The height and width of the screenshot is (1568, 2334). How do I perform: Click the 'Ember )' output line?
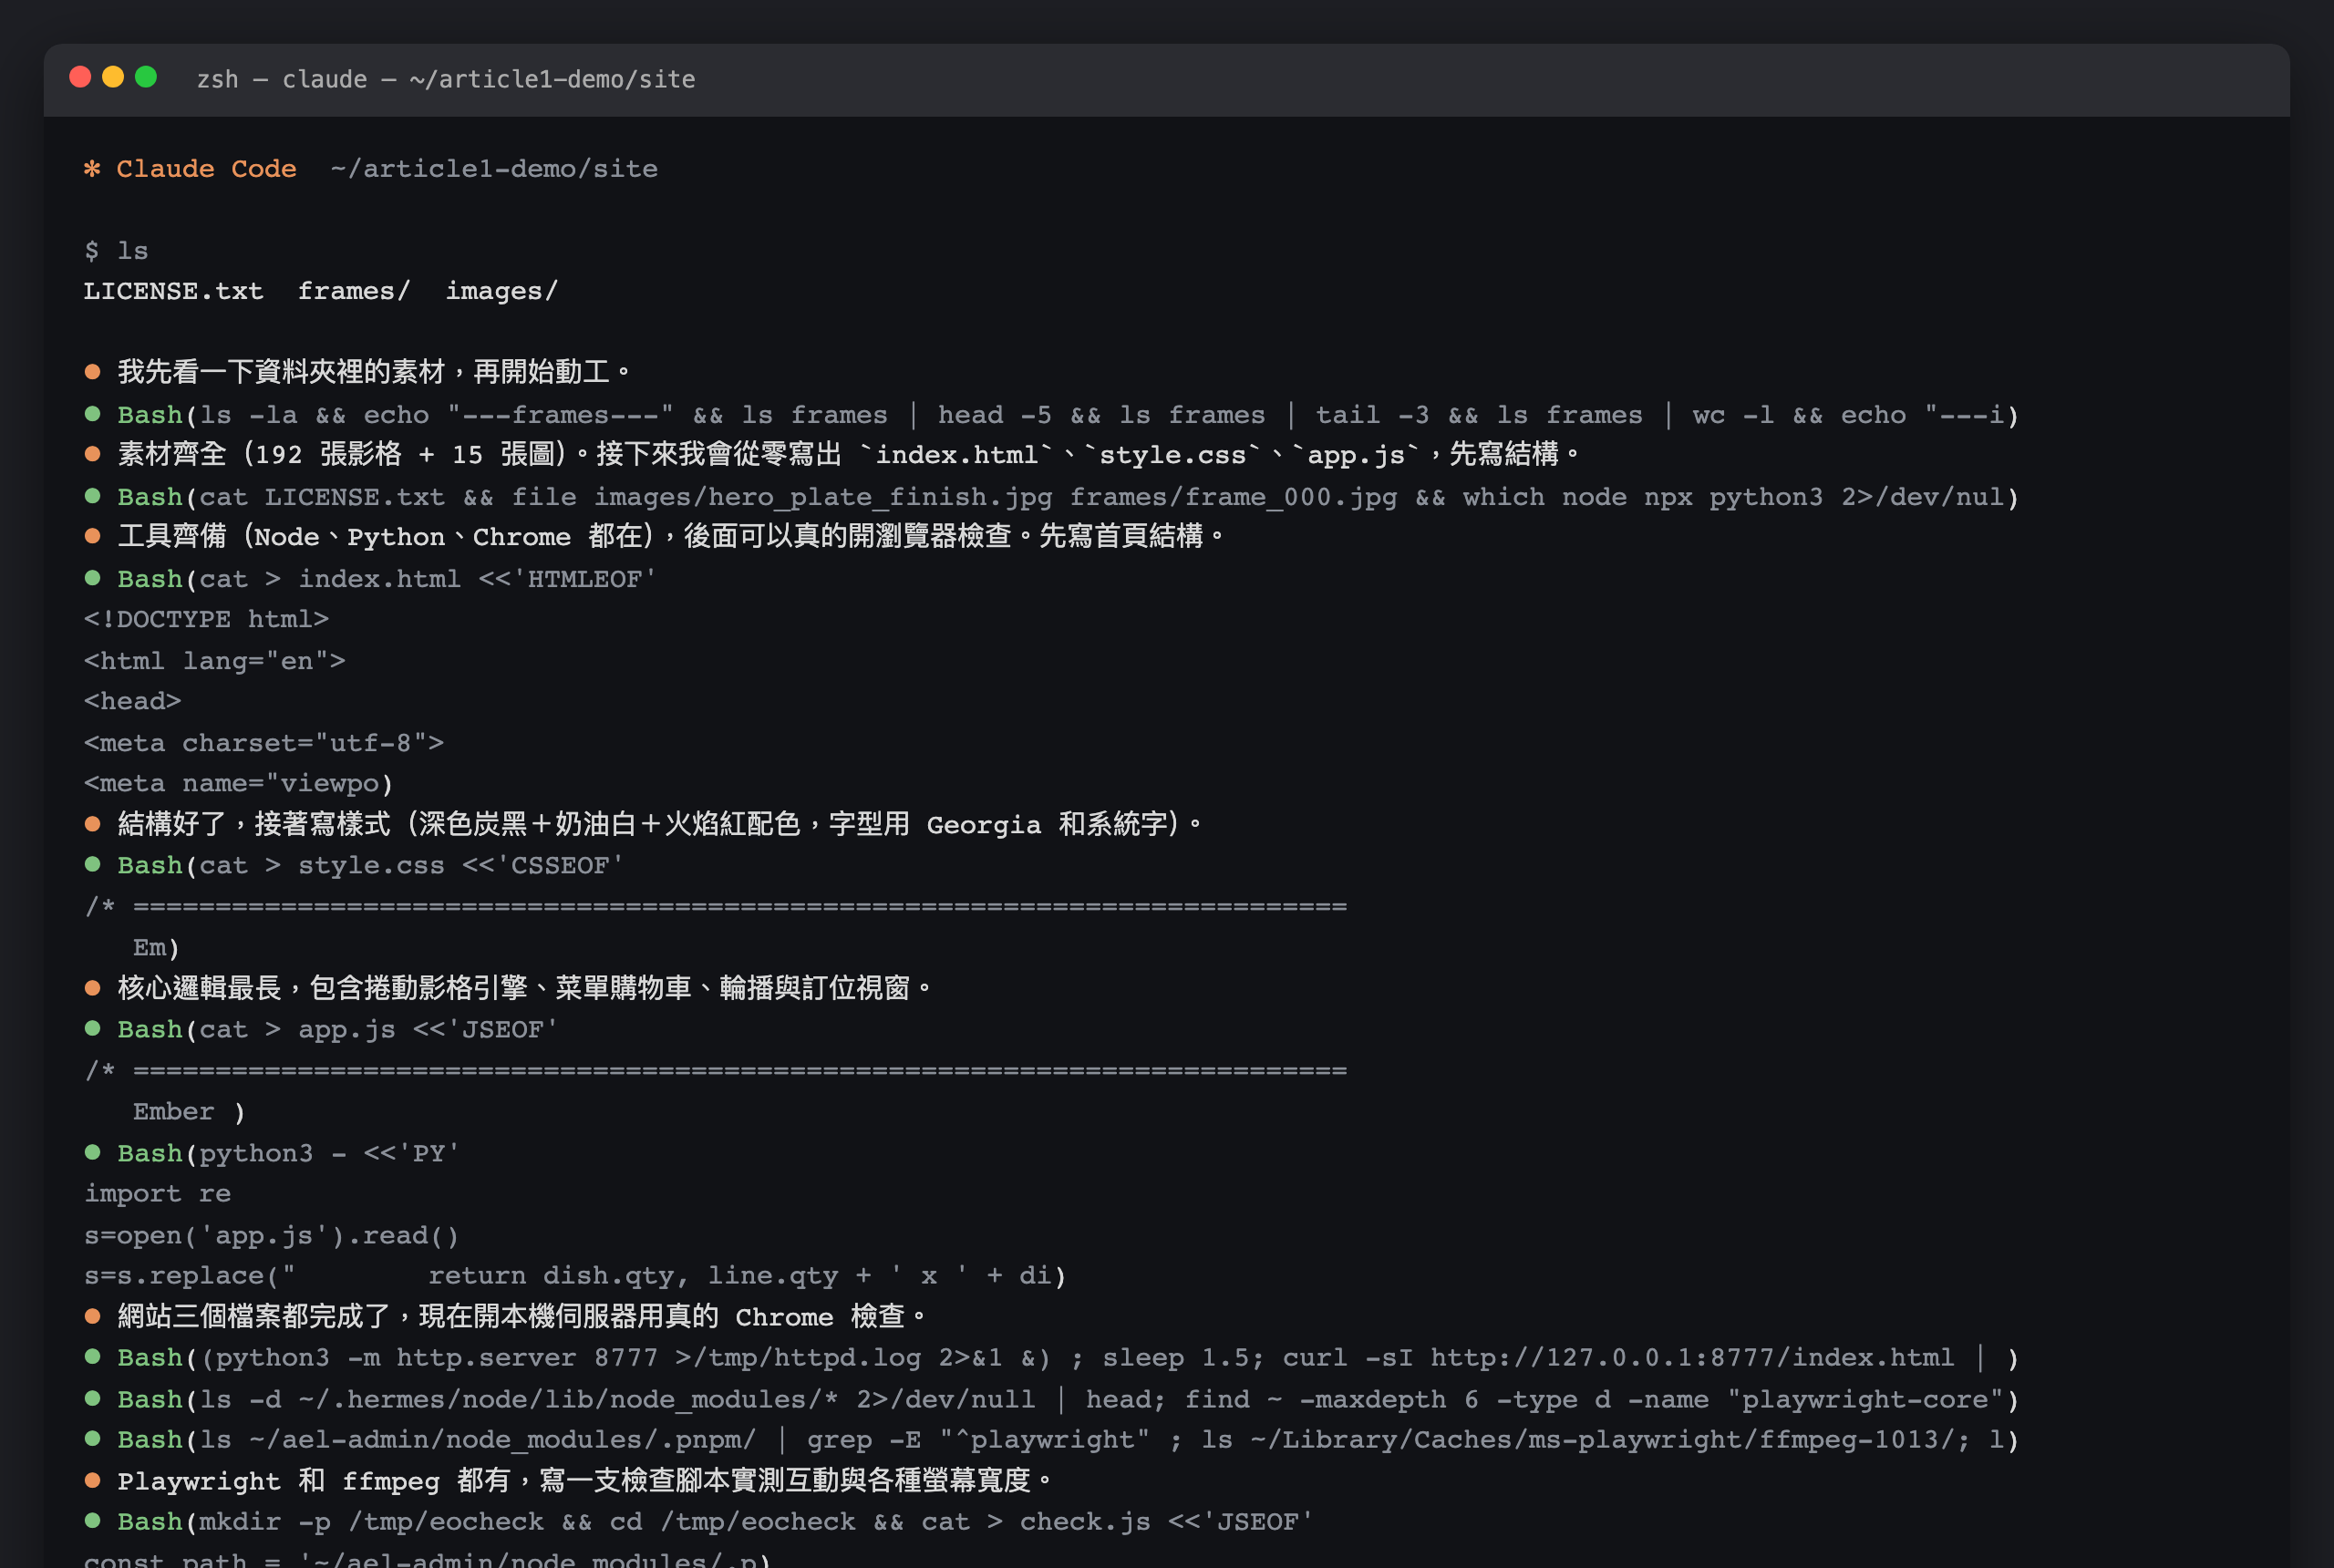point(189,1111)
